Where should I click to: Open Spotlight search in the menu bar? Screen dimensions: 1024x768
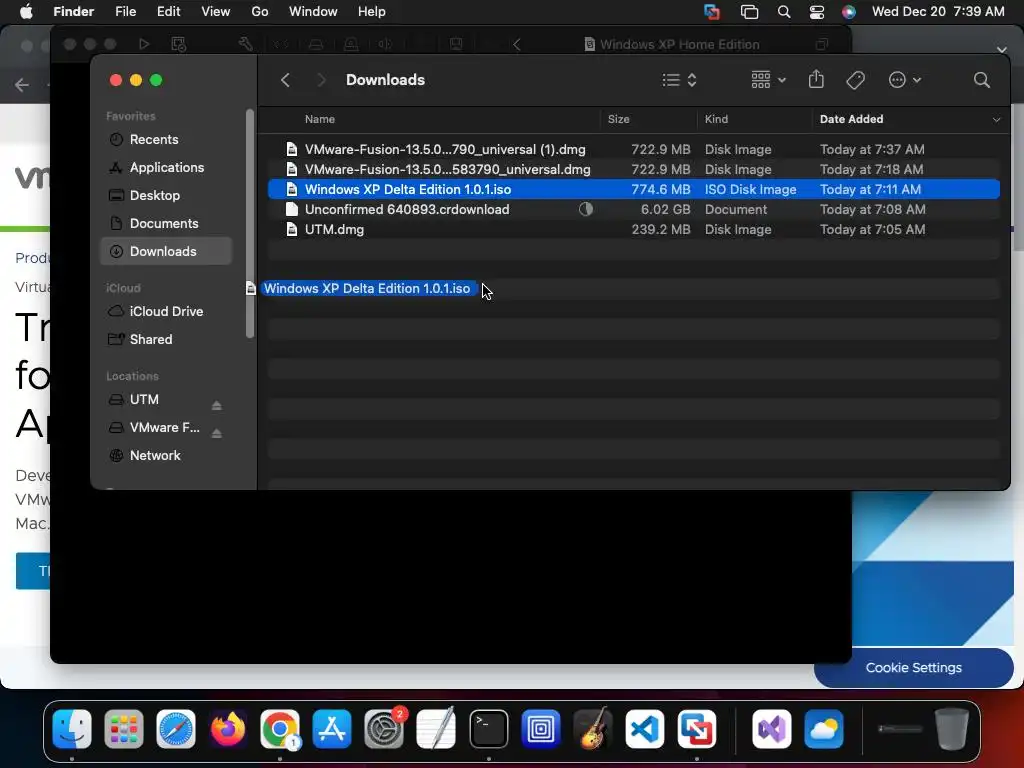(784, 12)
